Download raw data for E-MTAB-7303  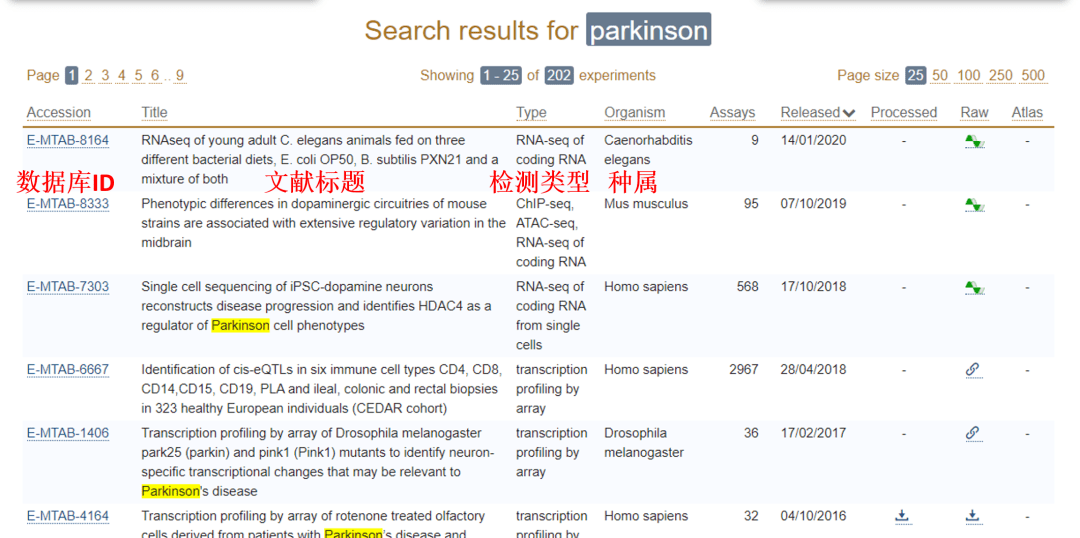coord(975,287)
